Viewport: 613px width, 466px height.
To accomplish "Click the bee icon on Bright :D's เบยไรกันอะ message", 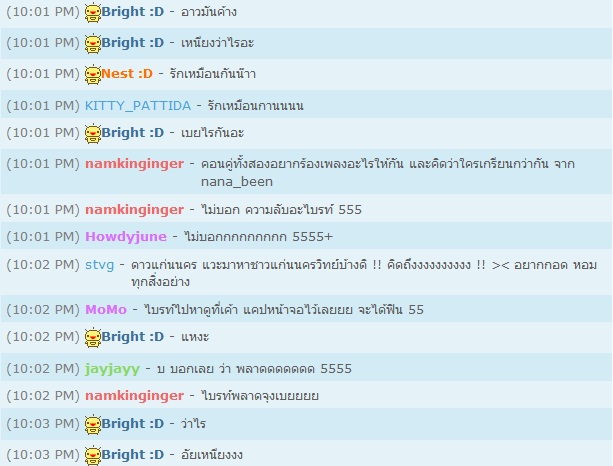I will tap(93, 134).
